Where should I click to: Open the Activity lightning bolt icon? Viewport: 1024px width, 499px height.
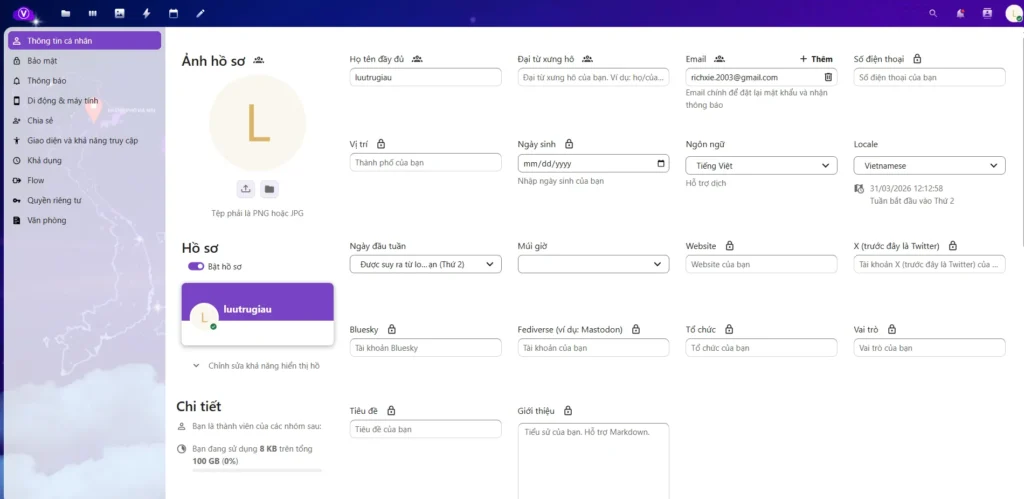pos(147,13)
